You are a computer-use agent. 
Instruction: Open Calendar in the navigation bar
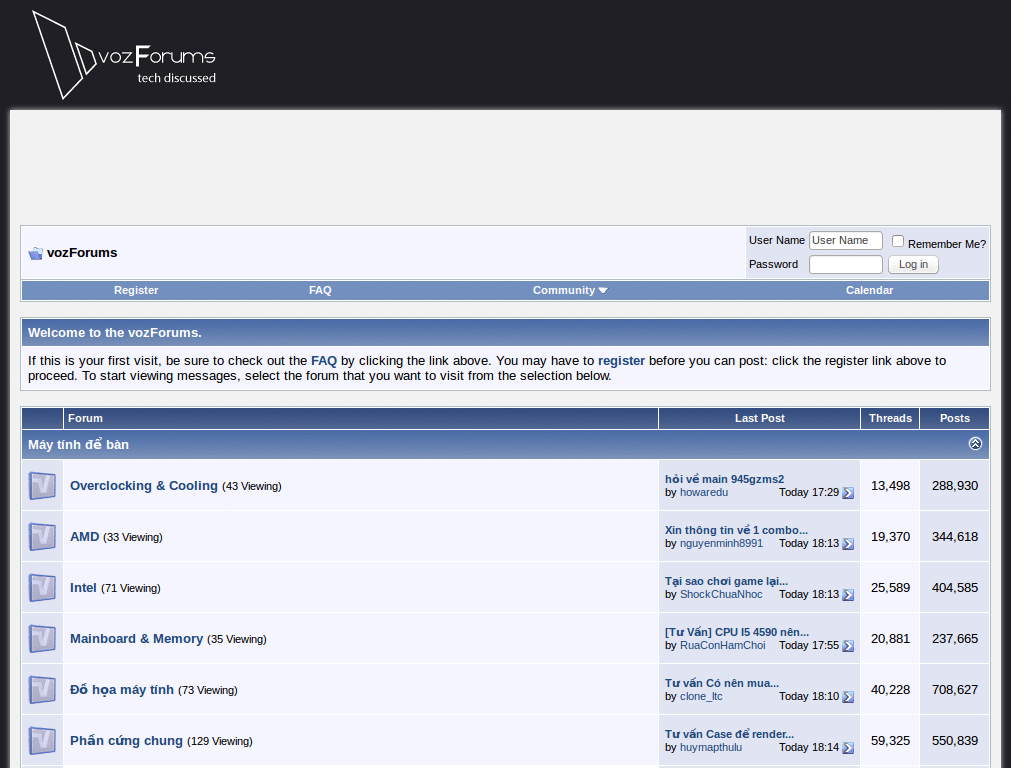869,291
